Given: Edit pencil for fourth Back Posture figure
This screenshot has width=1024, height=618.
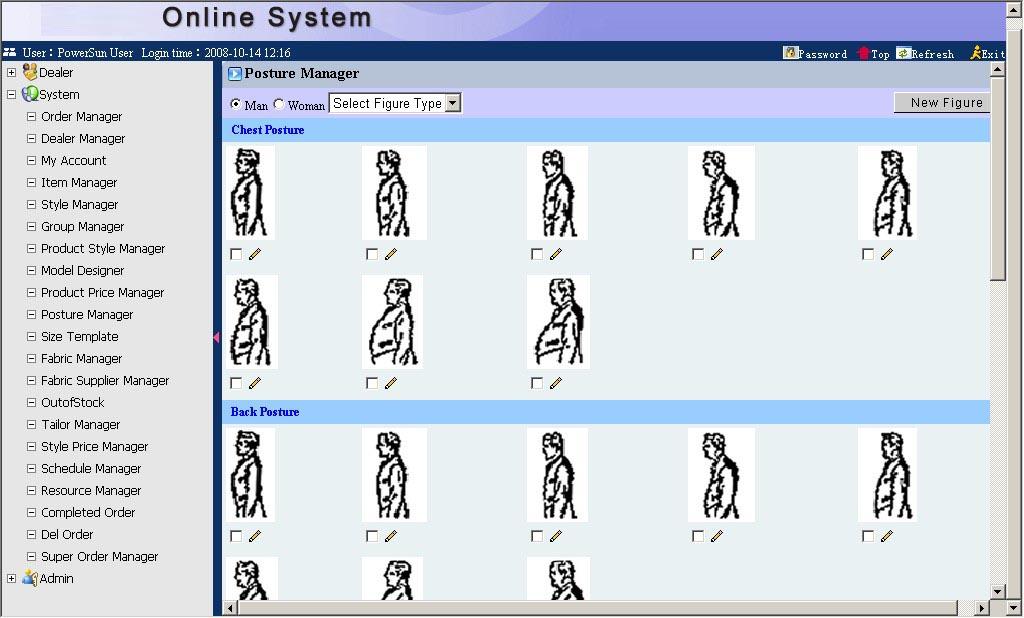Looking at the screenshot, I should (716, 536).
